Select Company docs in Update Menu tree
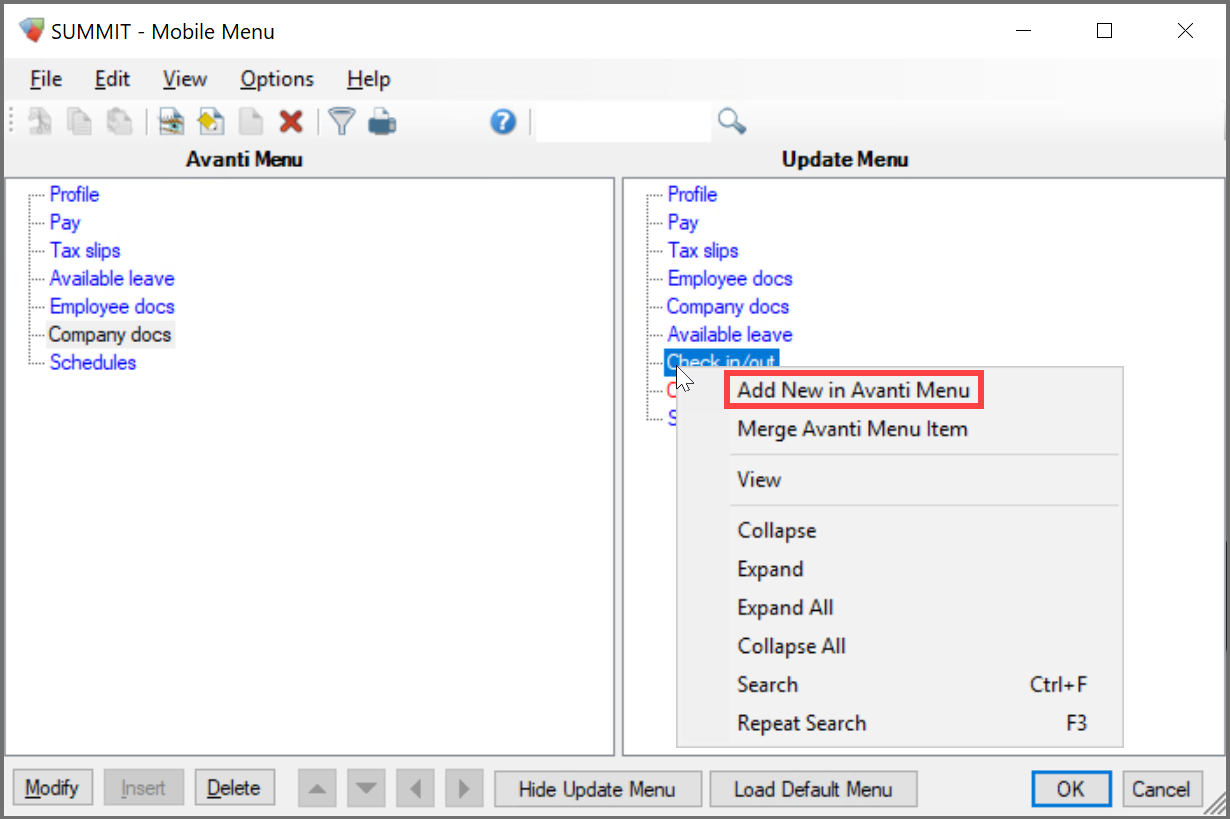This screenshot has width=1230, height=819. tap(728, 306)
